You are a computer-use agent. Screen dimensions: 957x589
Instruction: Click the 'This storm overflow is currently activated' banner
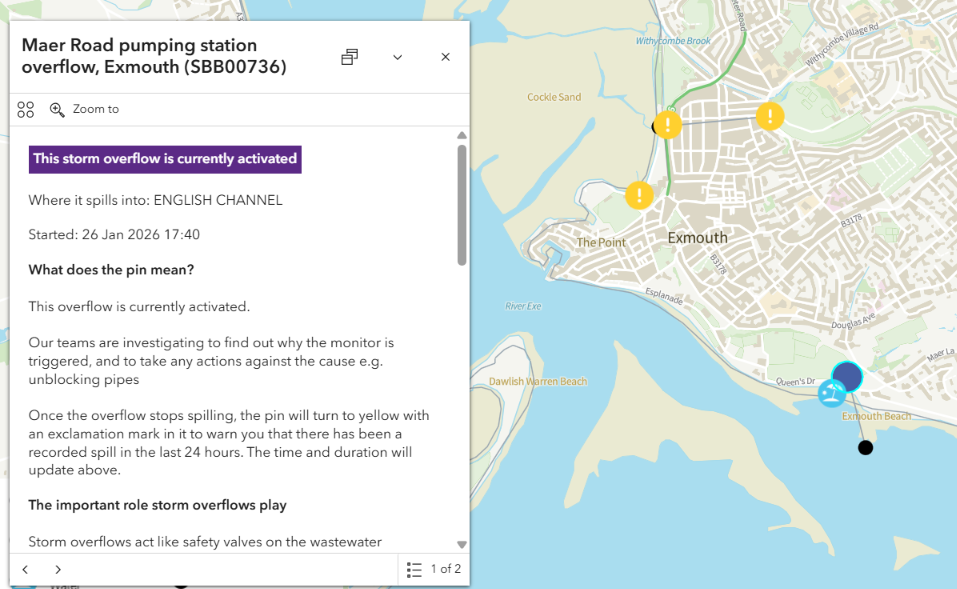165,159
